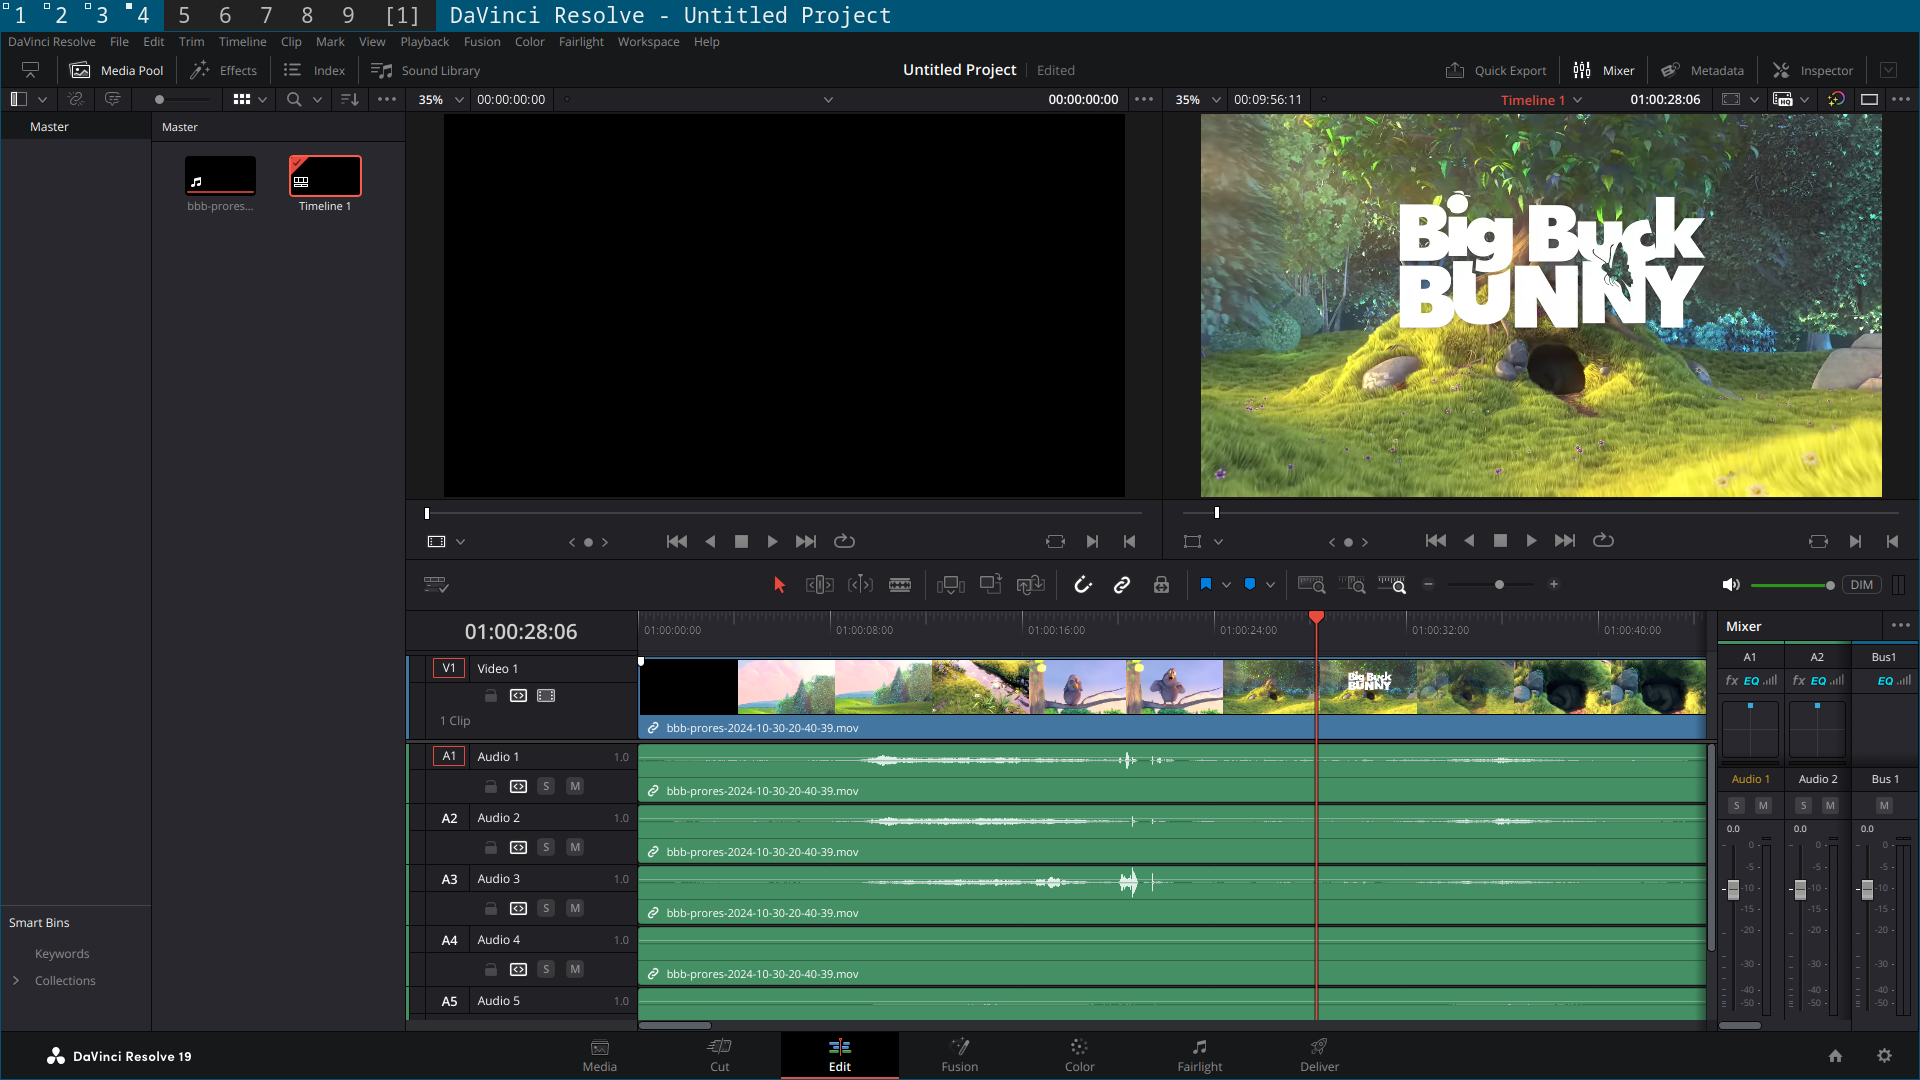Click the timeline viewer loop playback icon
Viewport: 1920px width, 1080px height.
[x=1603, y=541]
